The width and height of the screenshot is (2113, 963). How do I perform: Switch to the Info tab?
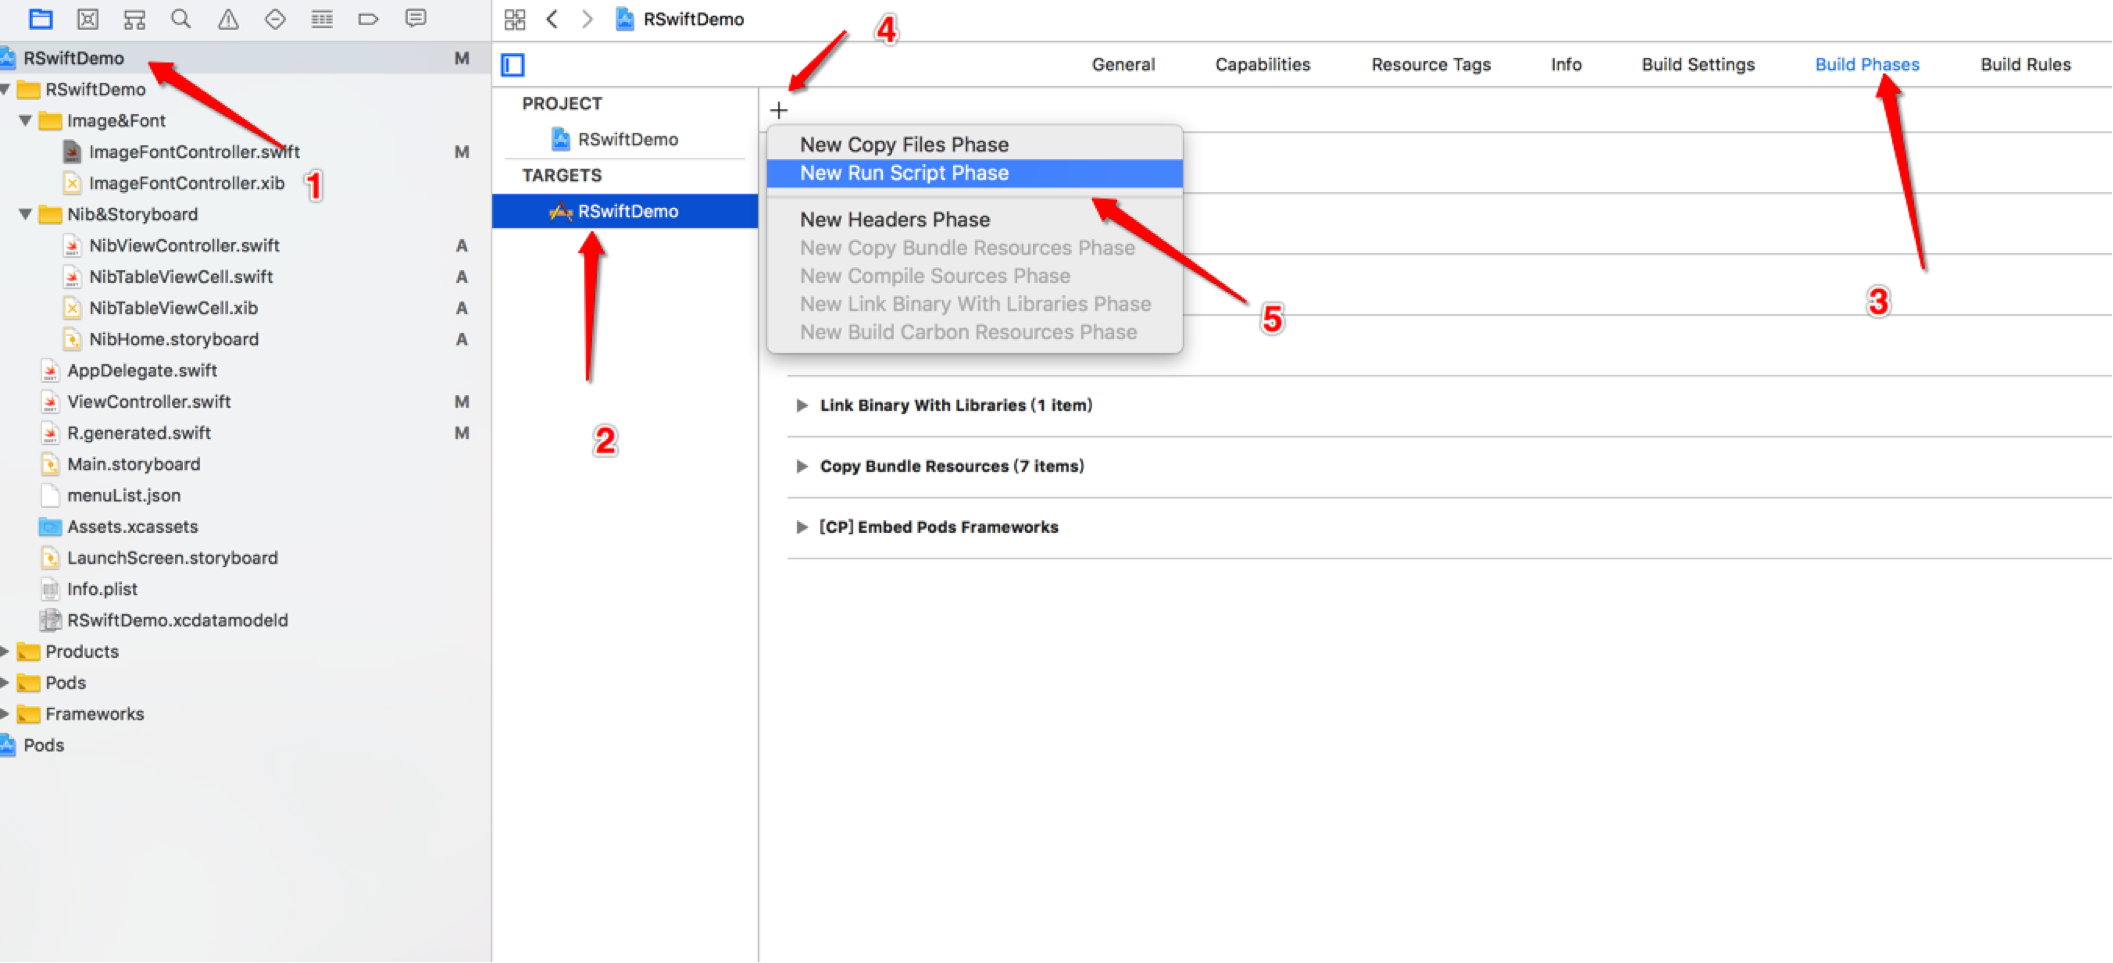tap(1566, 64)
